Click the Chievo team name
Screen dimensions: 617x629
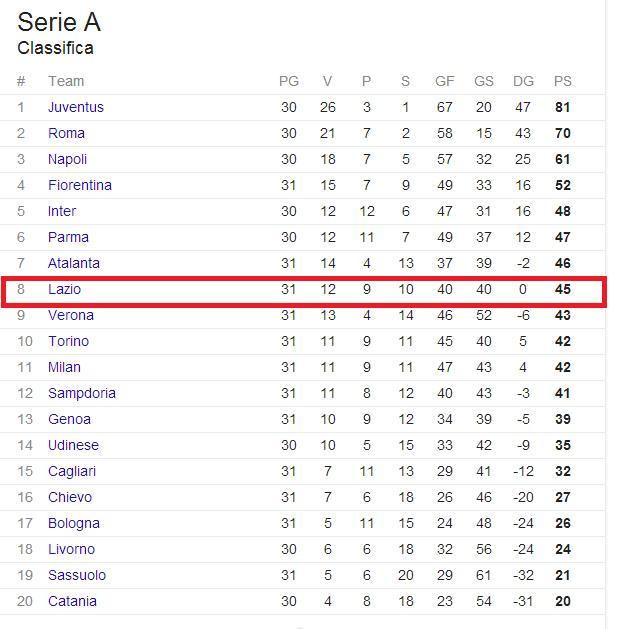70,497
